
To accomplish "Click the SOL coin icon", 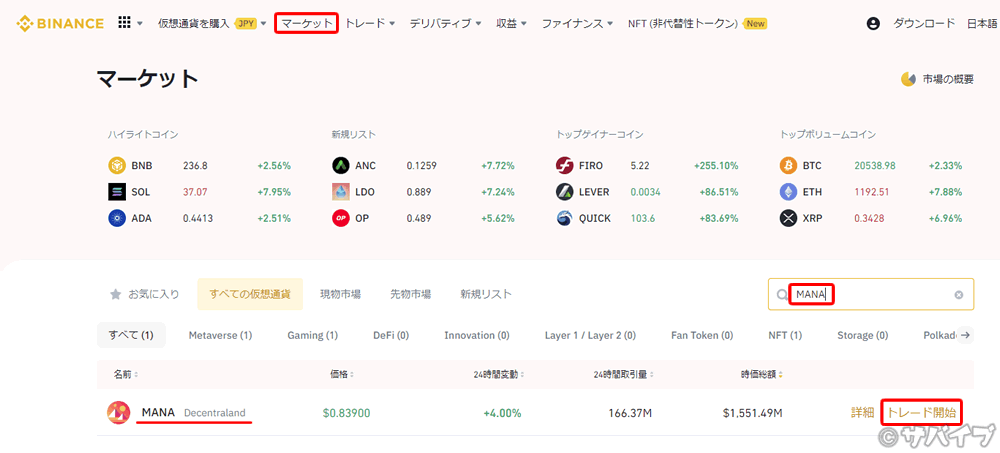I will tap(116, 192).
